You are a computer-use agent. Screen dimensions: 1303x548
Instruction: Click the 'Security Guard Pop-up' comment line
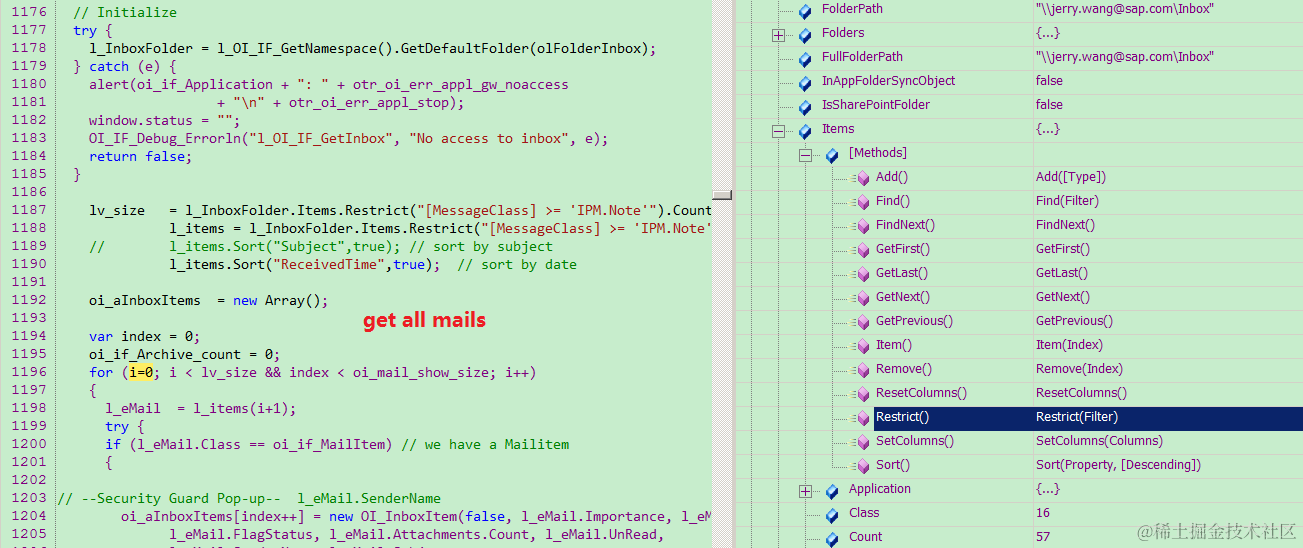(249, 498)
